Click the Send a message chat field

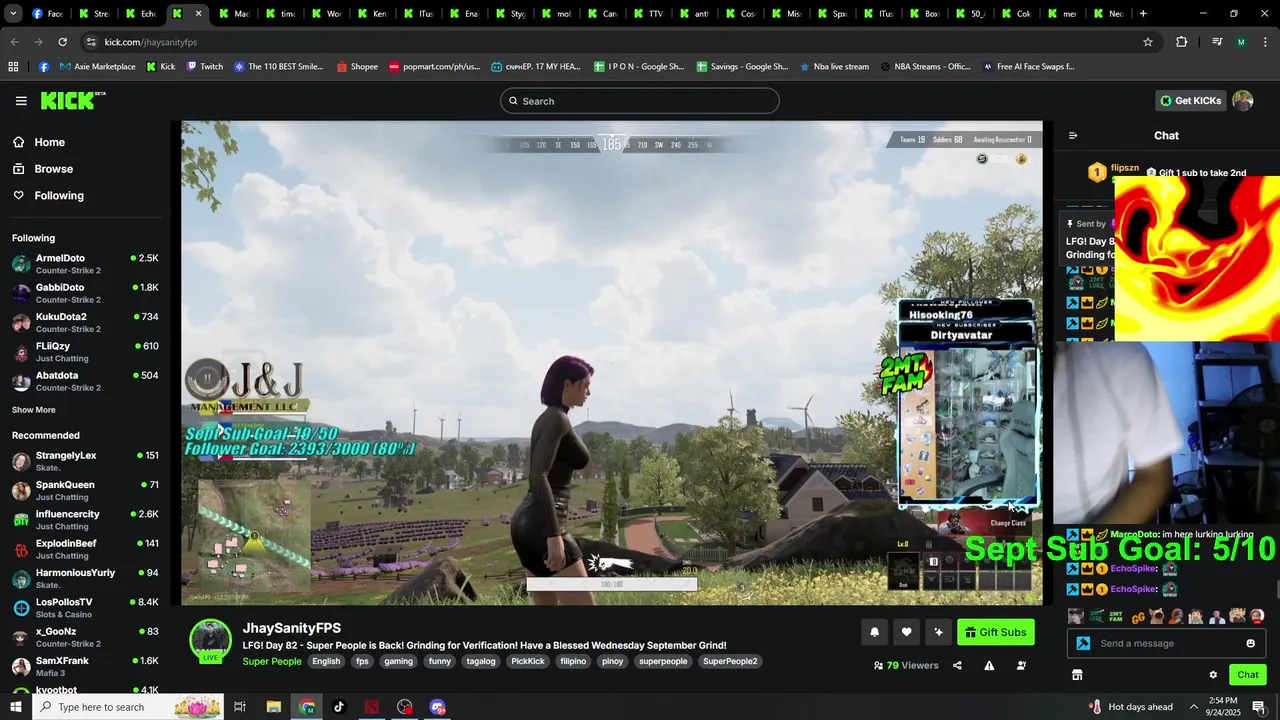1165,643
